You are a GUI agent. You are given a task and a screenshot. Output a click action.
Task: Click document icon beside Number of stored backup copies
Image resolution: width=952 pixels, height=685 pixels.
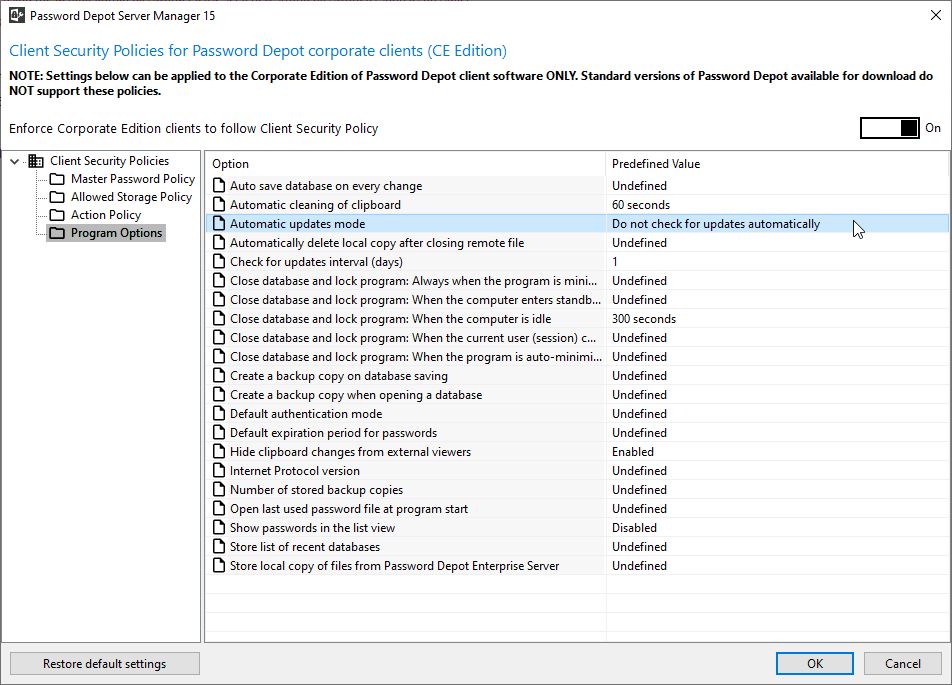tap(219, 489)
